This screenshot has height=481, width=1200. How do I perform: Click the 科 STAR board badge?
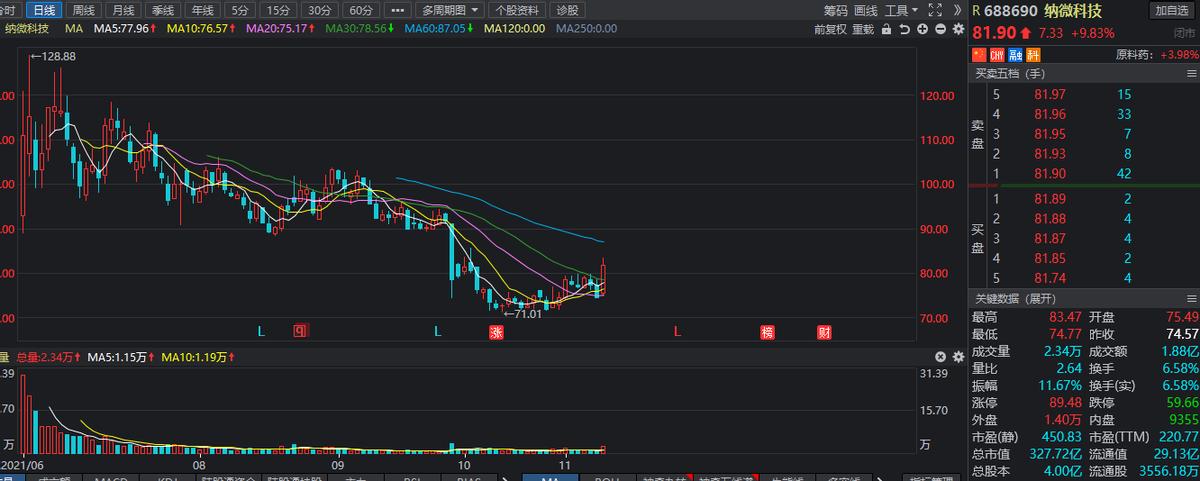(1031, 54)
